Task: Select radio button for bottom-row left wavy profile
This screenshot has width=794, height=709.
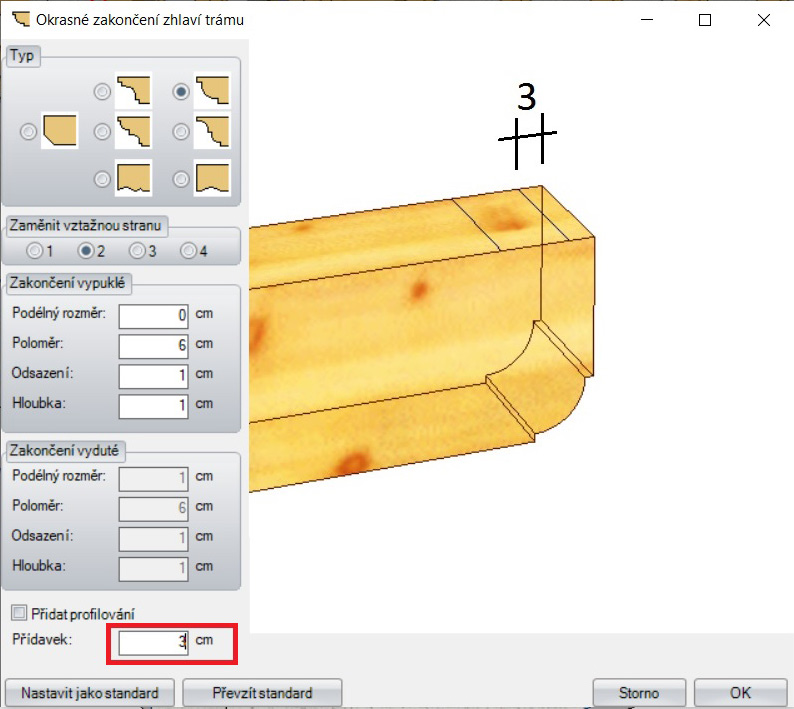Action: (x=102, y=179)
